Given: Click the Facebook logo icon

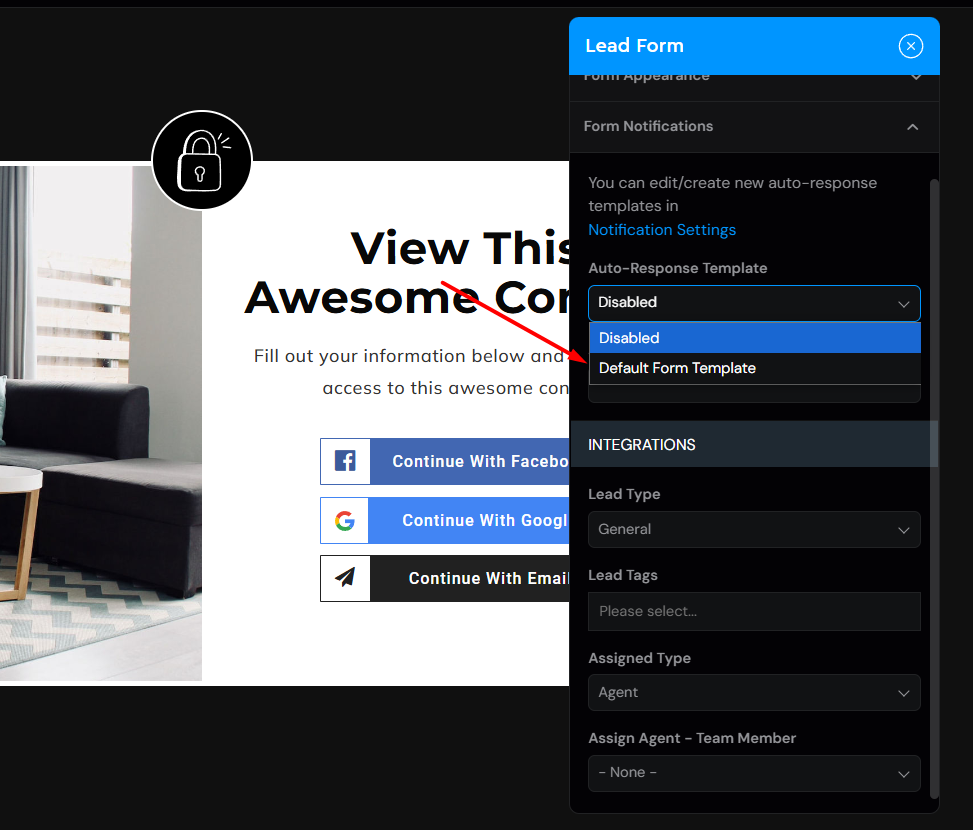Looking at the screenshot, I should click(x=345, y=461).
